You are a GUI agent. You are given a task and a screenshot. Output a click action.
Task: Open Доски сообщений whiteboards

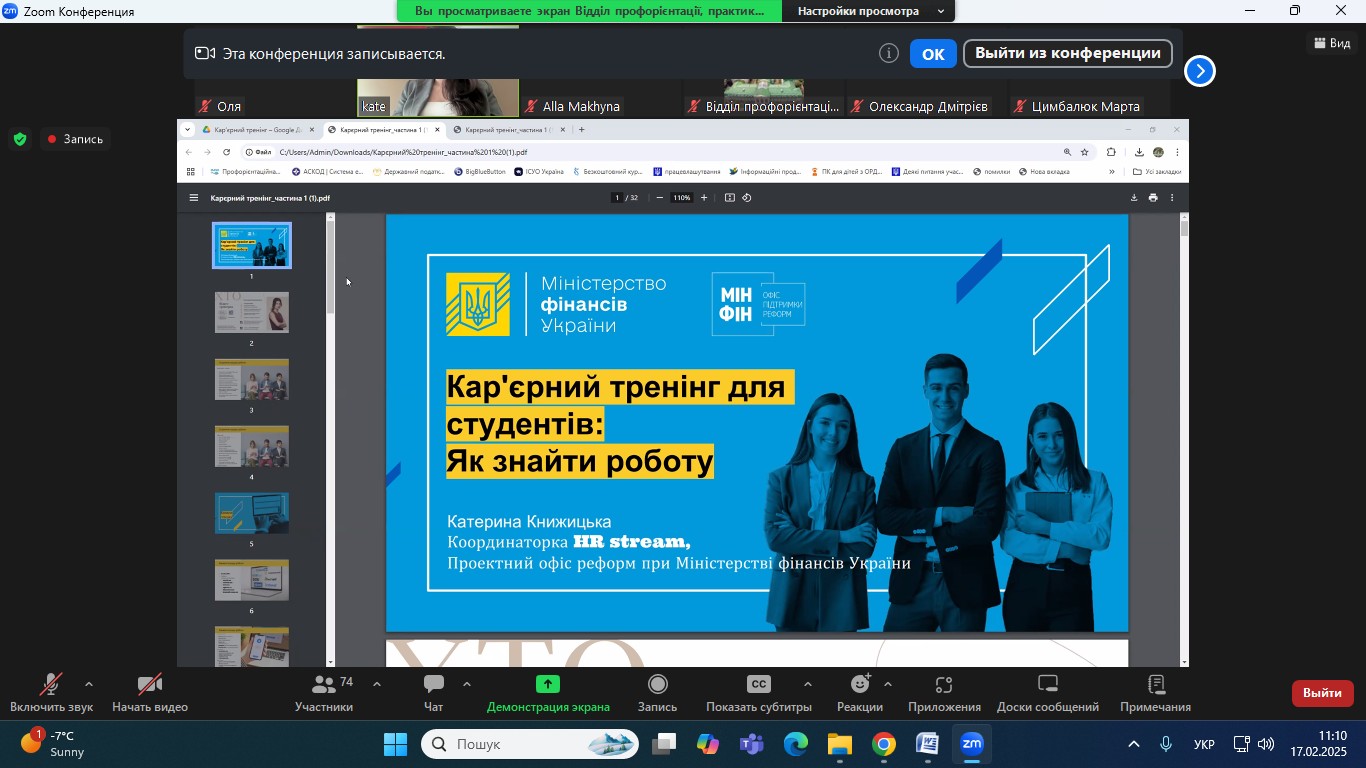[x=1048, y=693]
